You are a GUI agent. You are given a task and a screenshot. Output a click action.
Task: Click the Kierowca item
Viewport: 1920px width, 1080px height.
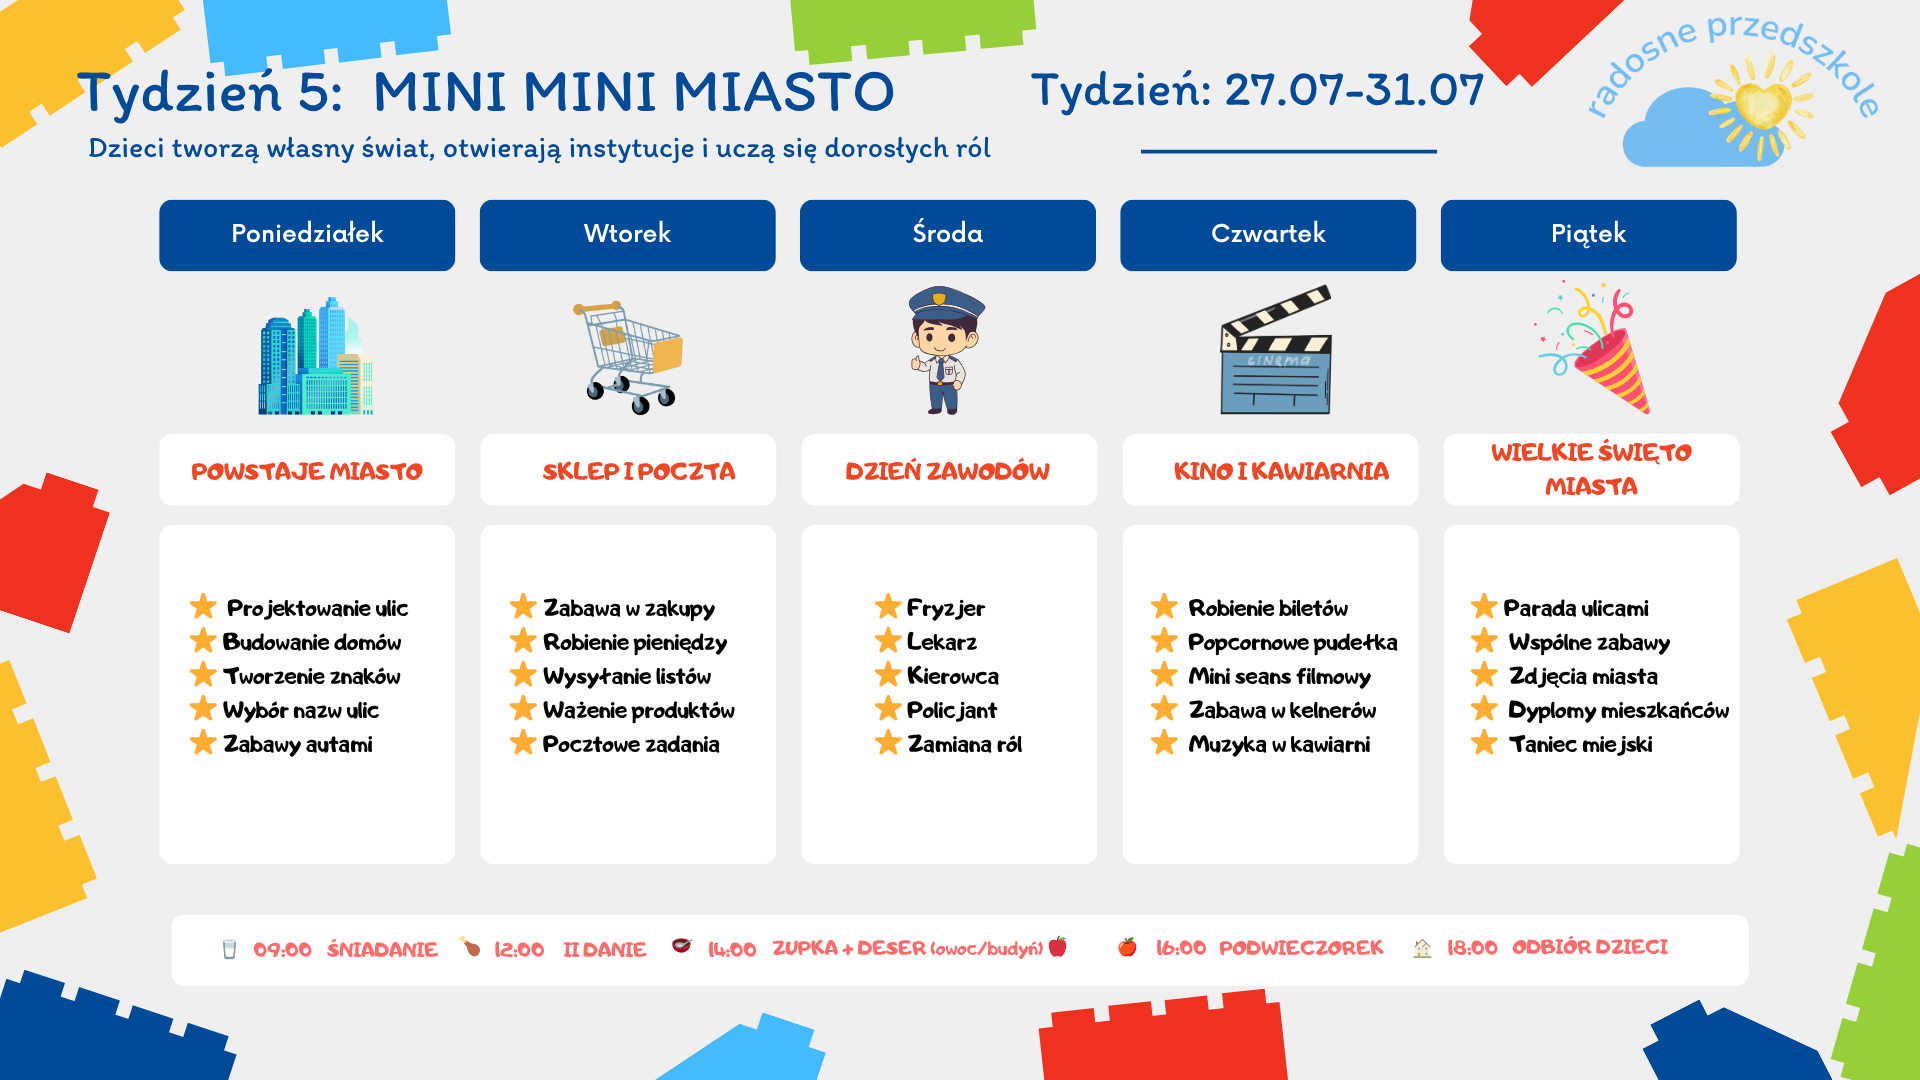click(x=953, y=676)
